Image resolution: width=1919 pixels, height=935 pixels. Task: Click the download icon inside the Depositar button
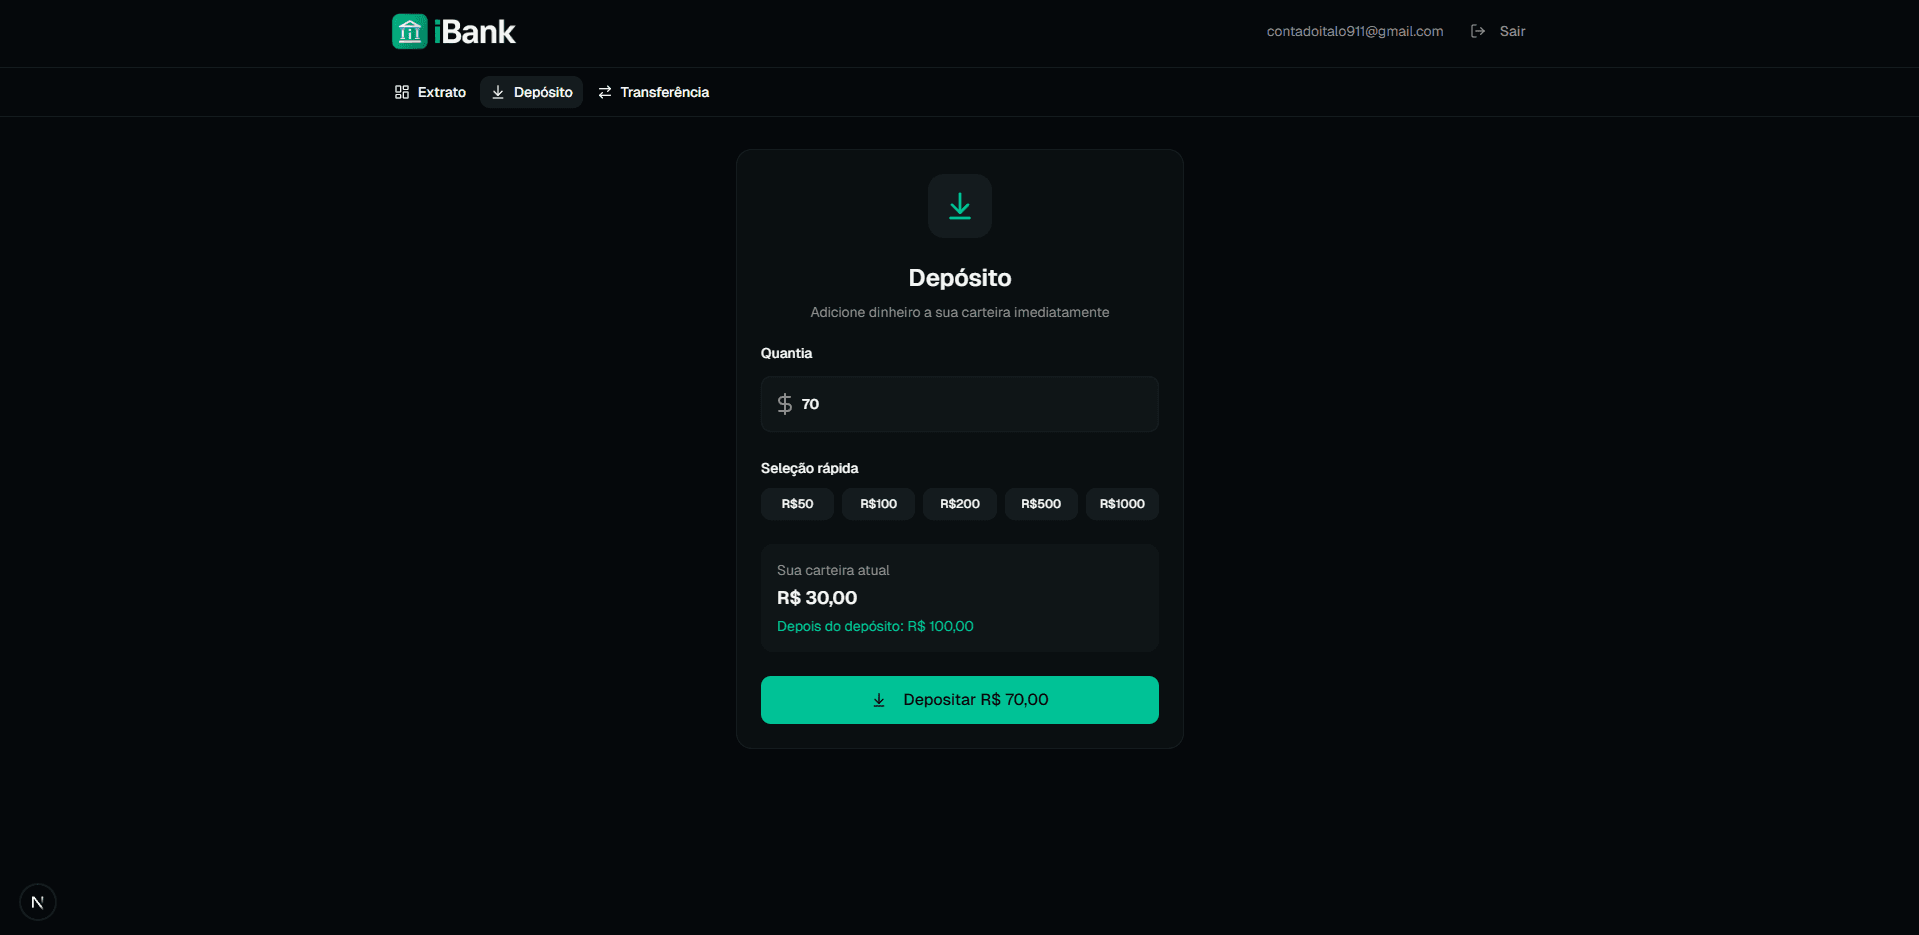click(878, 699)
